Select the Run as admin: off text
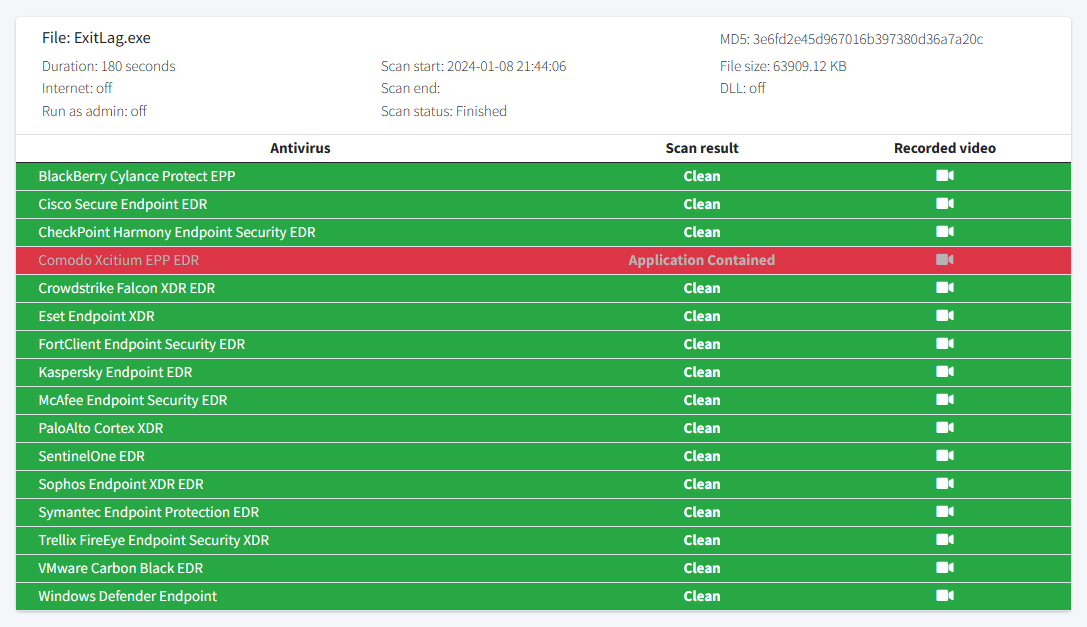 coord(94,111)
